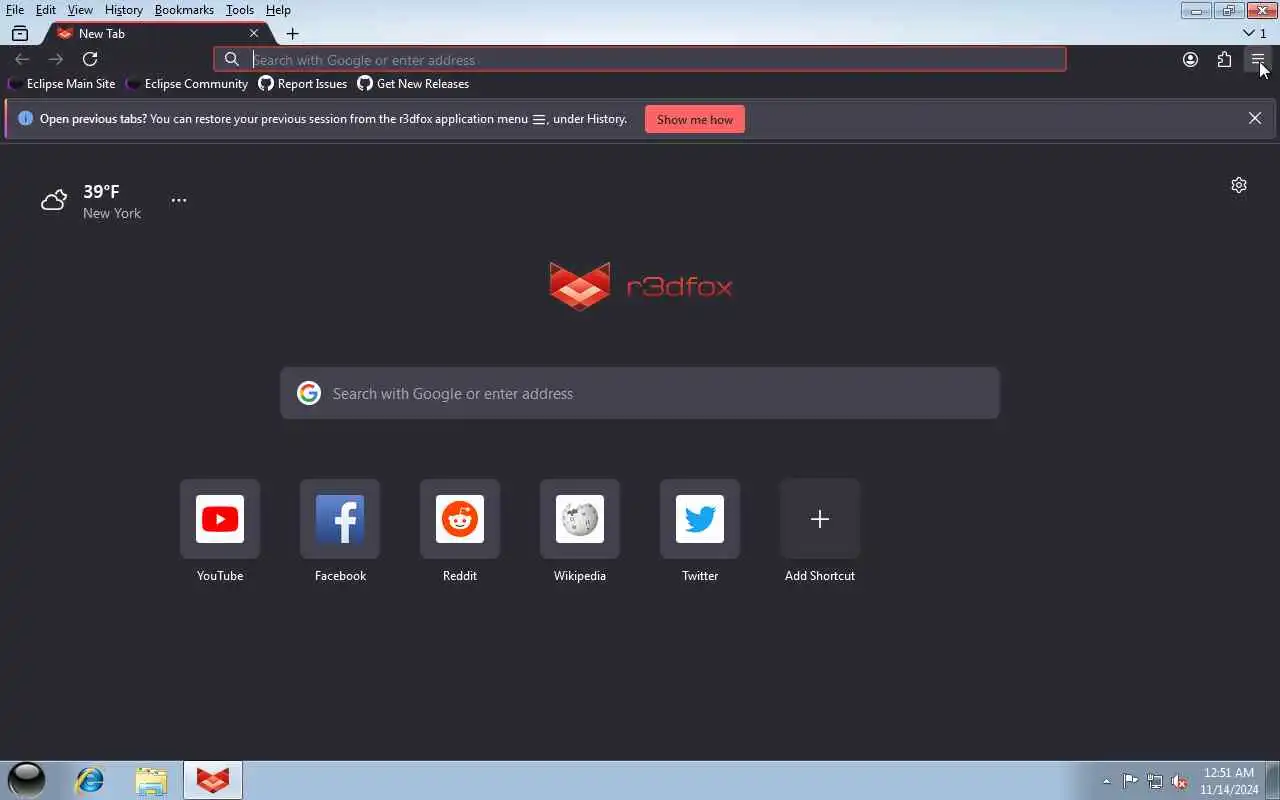Viewport: 1280px width, 800px height.
Task: Open the Windows Start orb
Action: point(26,780)
